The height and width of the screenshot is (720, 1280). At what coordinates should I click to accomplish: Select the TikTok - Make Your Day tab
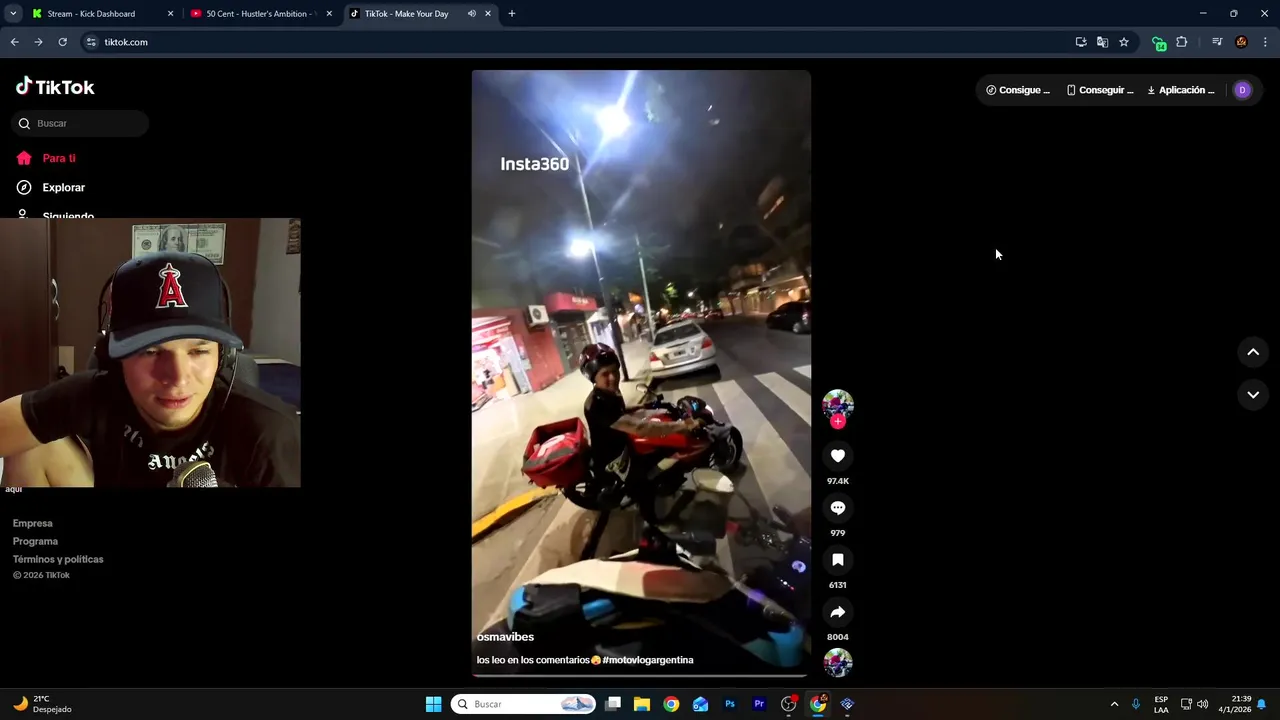coord(406,14)
